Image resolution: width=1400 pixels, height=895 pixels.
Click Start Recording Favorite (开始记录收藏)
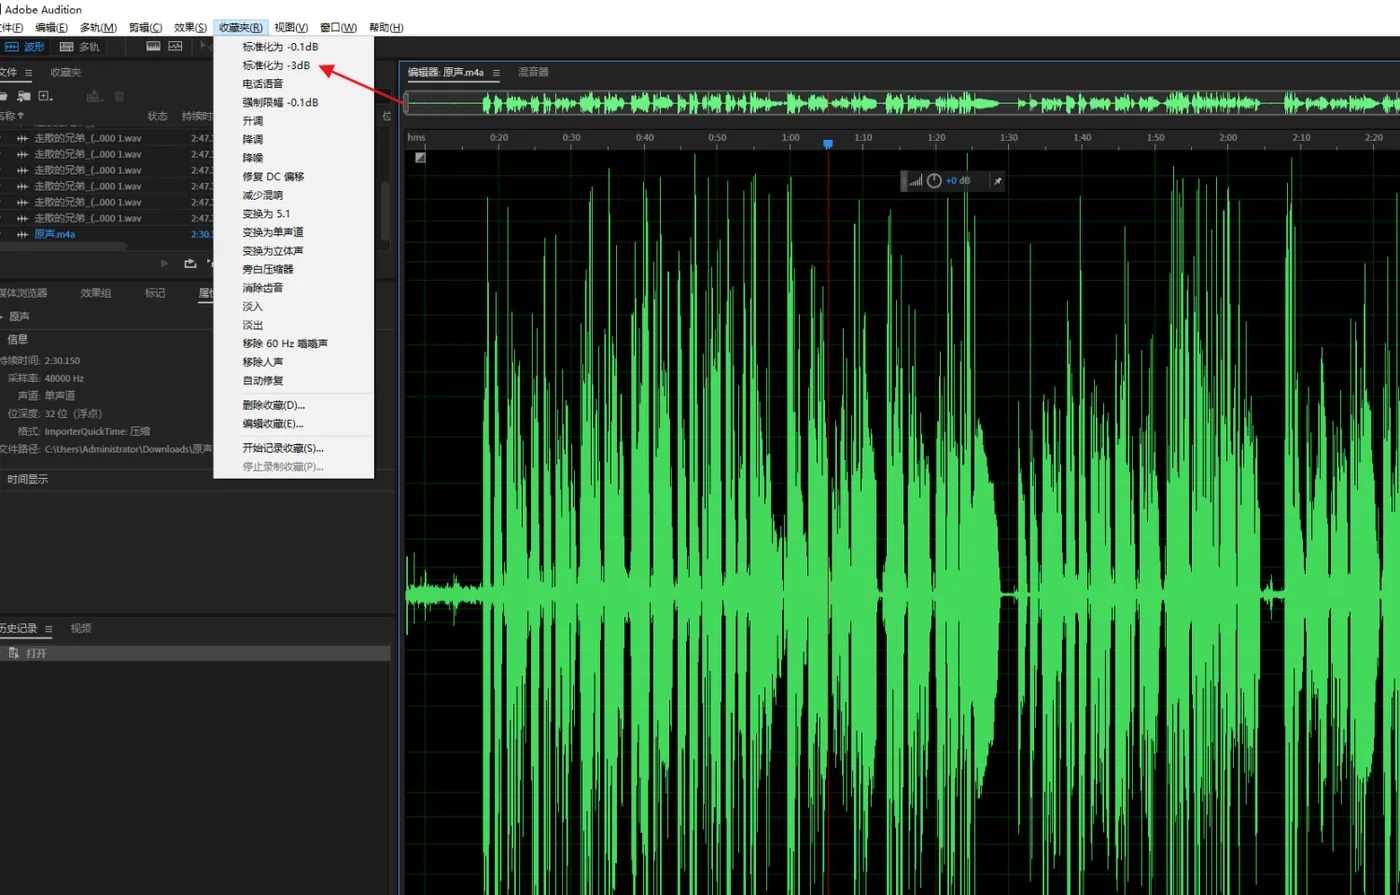283,448
